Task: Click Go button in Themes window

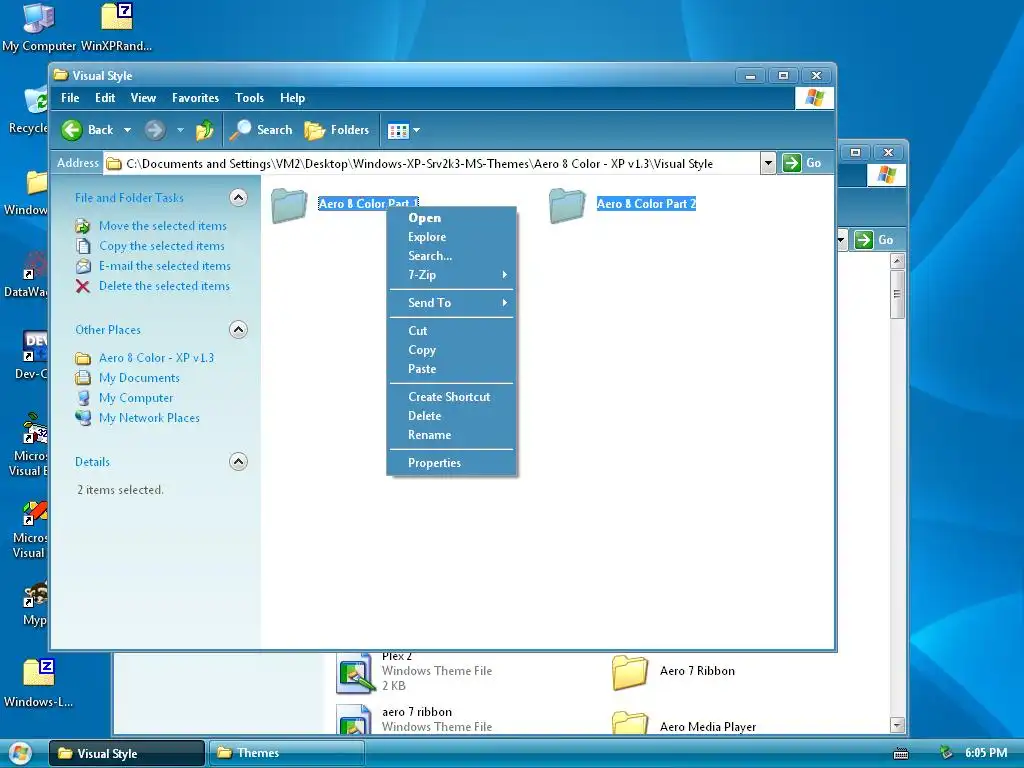Action: coord(874,240)
